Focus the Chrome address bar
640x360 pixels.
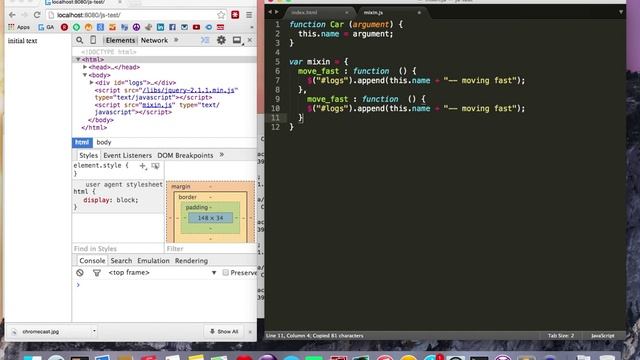[135, 15]
